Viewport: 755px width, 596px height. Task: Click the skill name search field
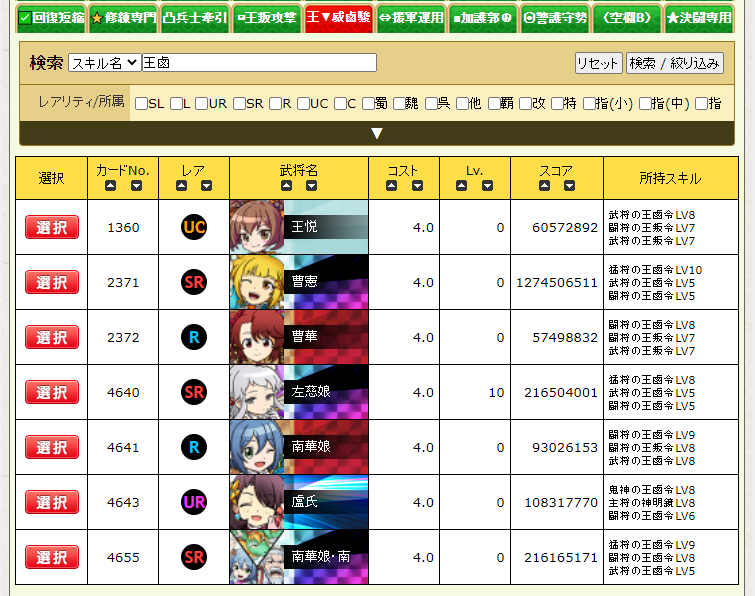tap(259, 63)
